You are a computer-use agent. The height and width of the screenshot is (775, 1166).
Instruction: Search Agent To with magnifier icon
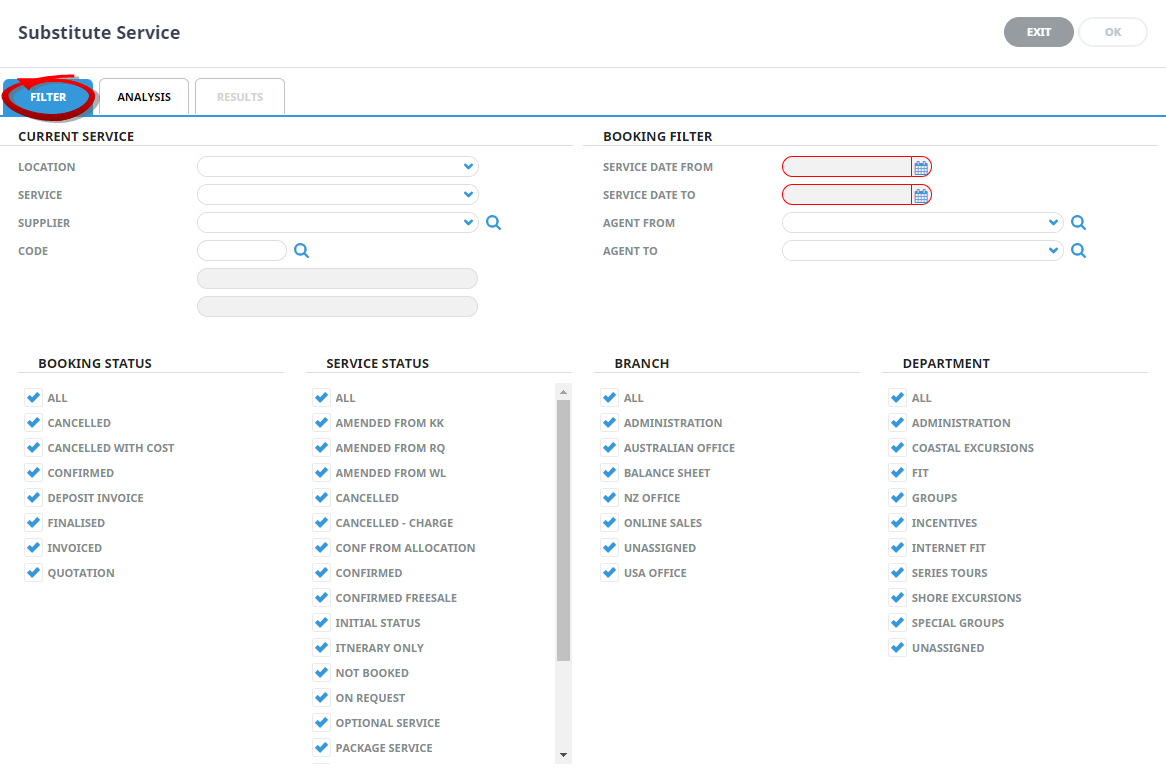(x=1078, y=251)
